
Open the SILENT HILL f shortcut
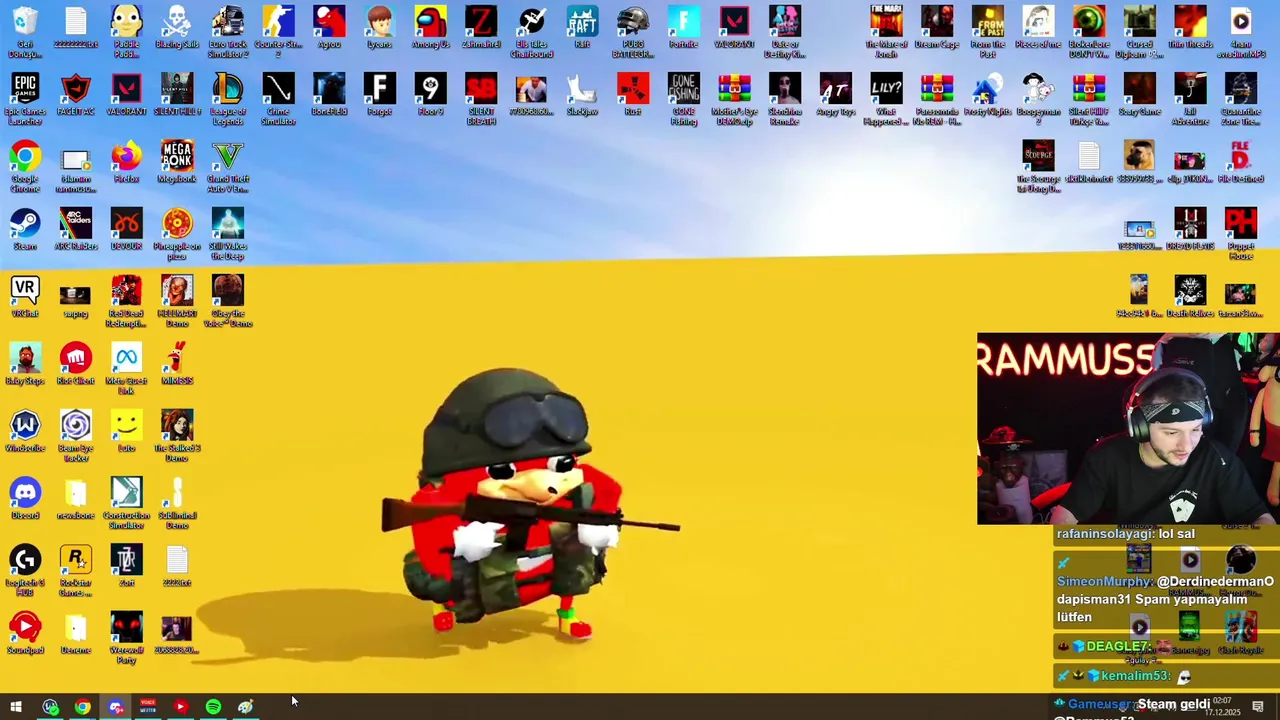(x=177, y=94)
